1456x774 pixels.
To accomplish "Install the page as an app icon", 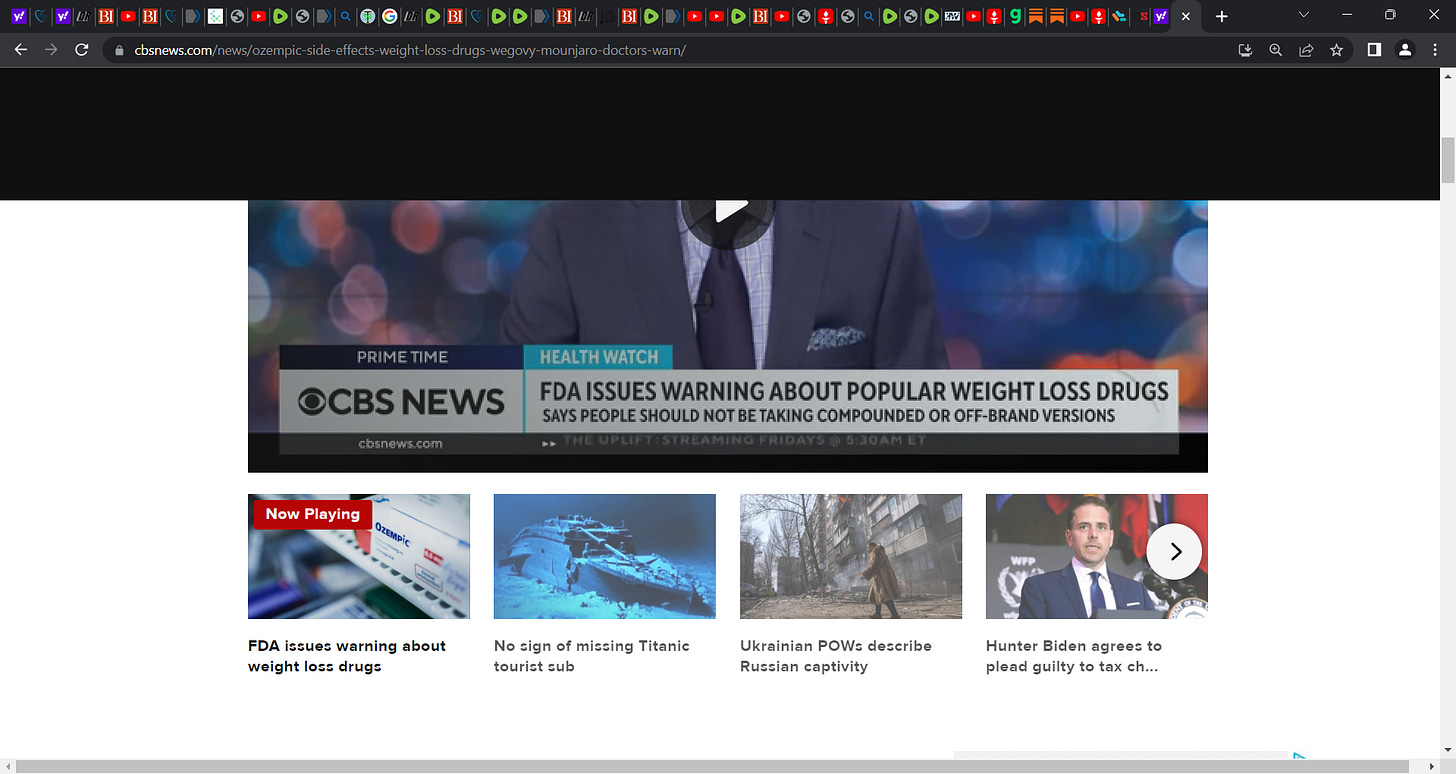I will (x=1245, y=50).
